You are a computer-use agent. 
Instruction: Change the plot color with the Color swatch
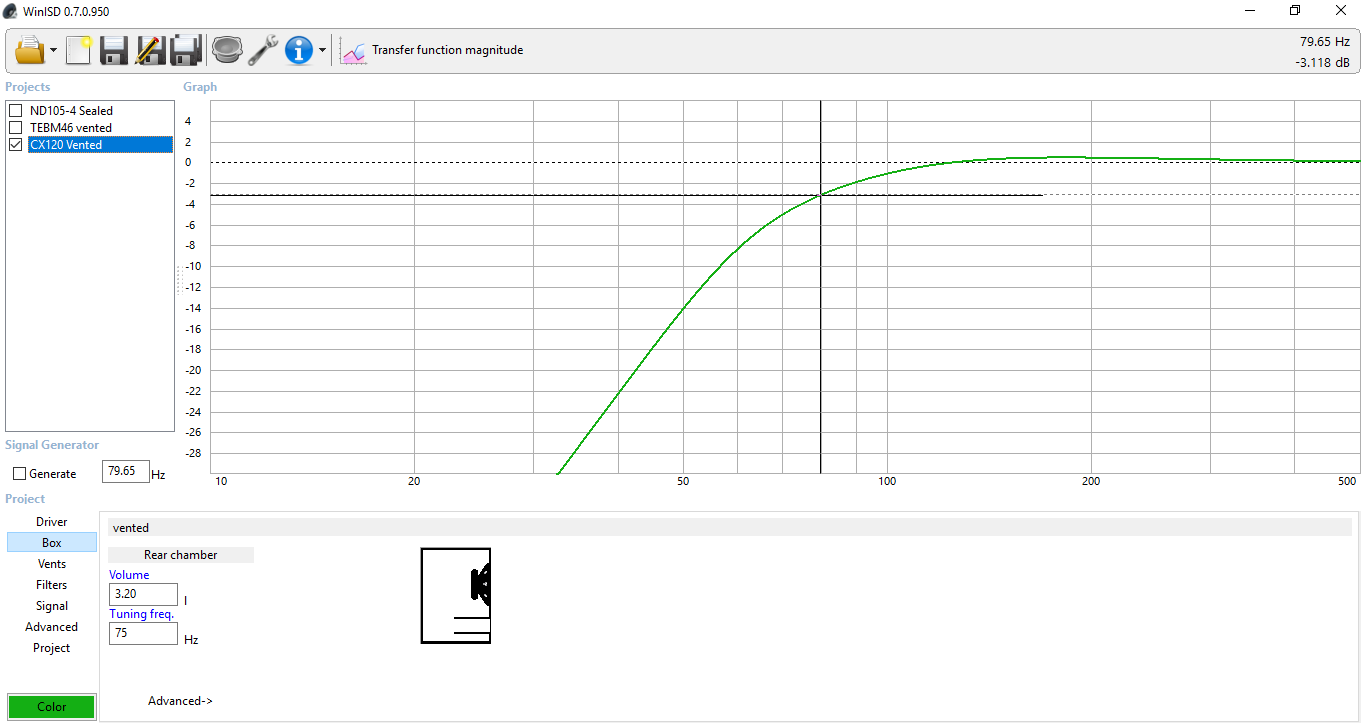(x=51, y=706)
